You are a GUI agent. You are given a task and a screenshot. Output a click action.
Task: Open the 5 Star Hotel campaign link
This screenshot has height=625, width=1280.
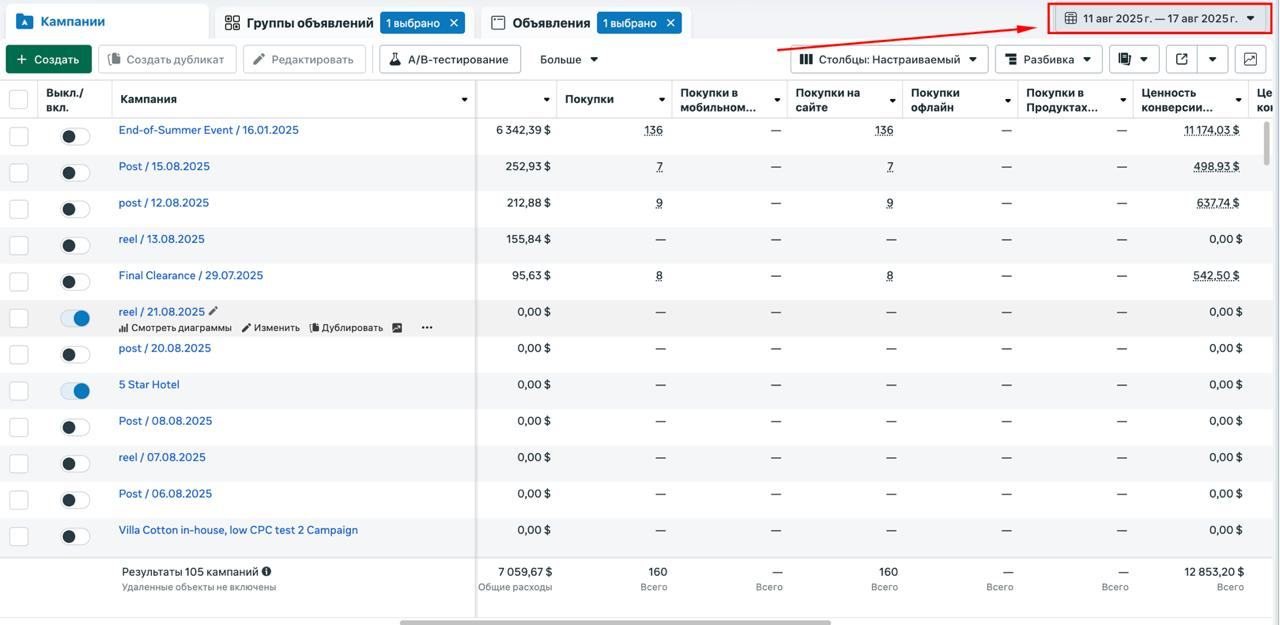(149, 384)
